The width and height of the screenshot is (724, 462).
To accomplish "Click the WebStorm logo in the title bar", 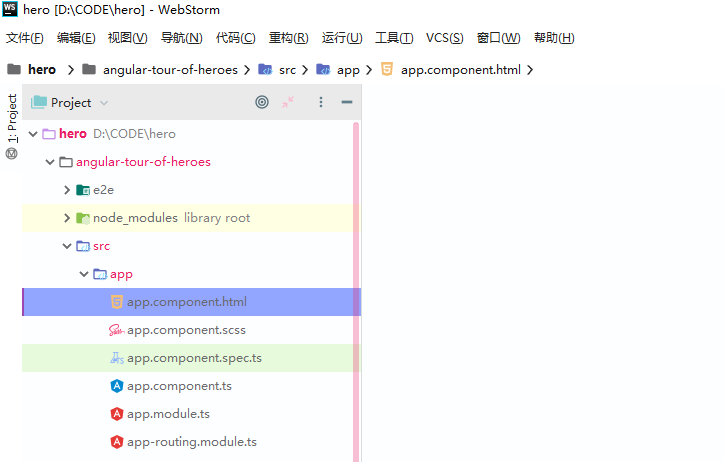I will 10,9.
